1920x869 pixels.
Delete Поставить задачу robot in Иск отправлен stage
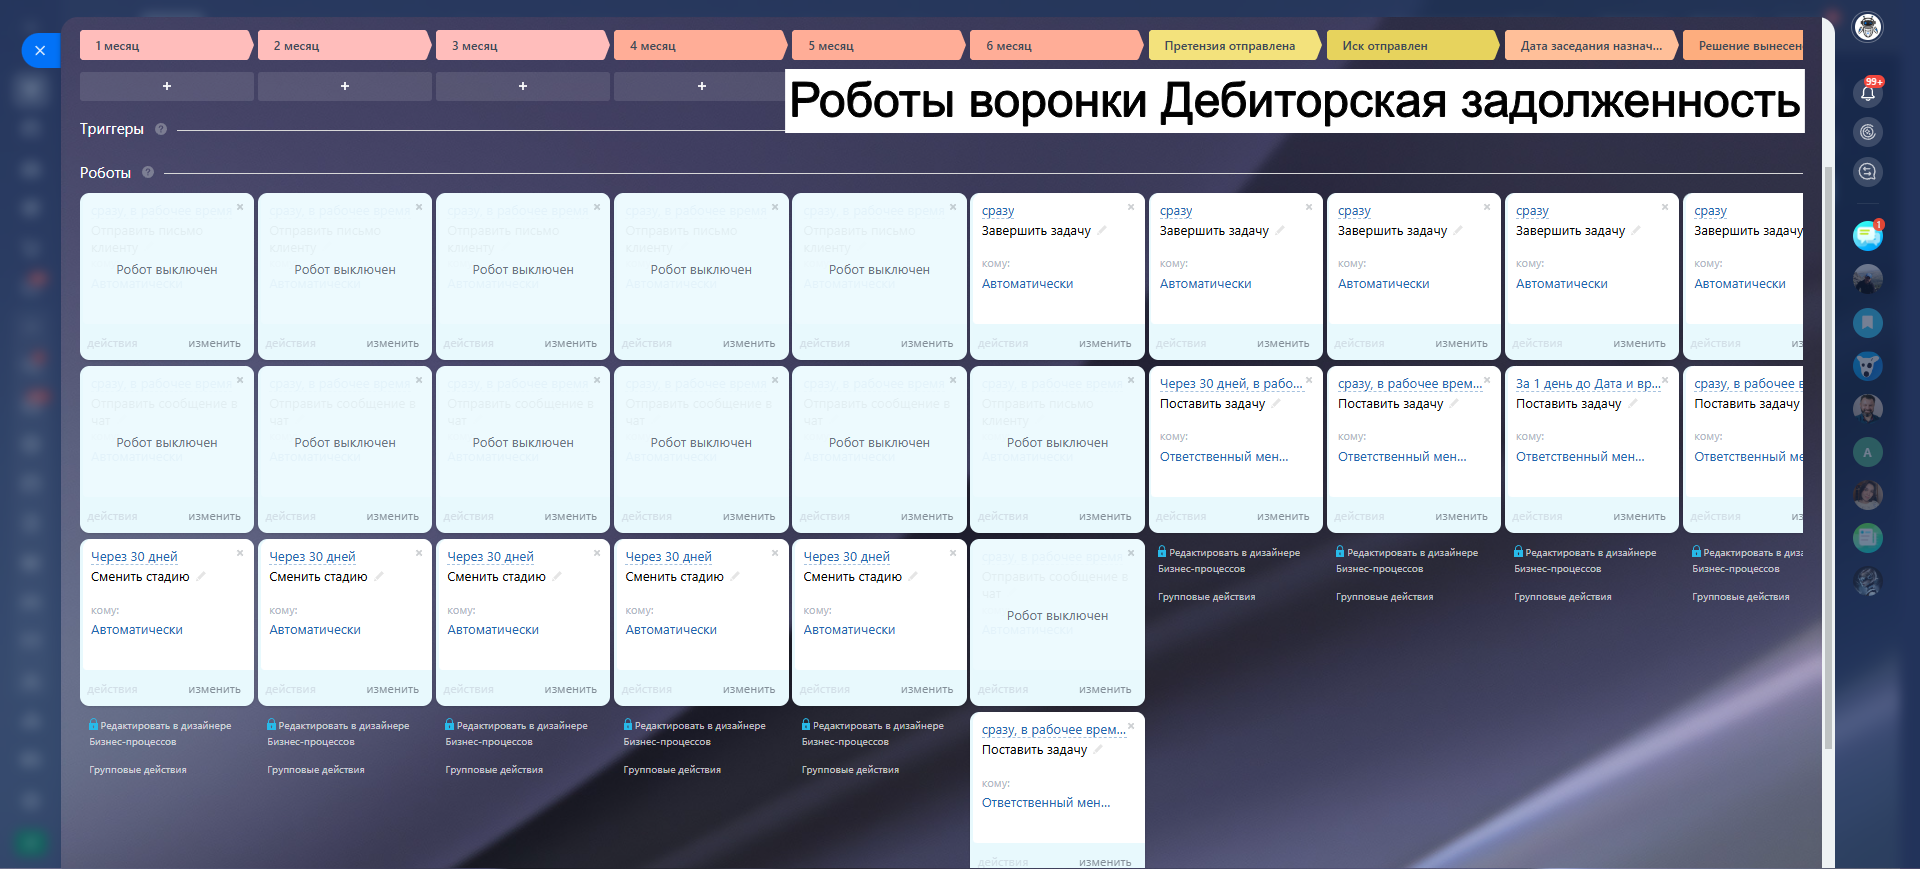tap(1487, 380)
